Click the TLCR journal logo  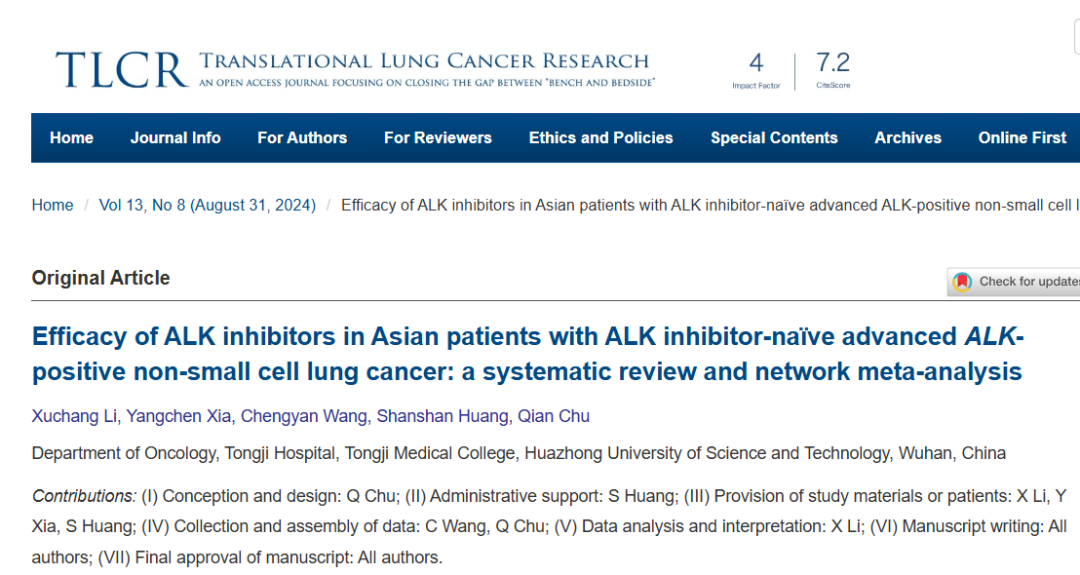122,68
